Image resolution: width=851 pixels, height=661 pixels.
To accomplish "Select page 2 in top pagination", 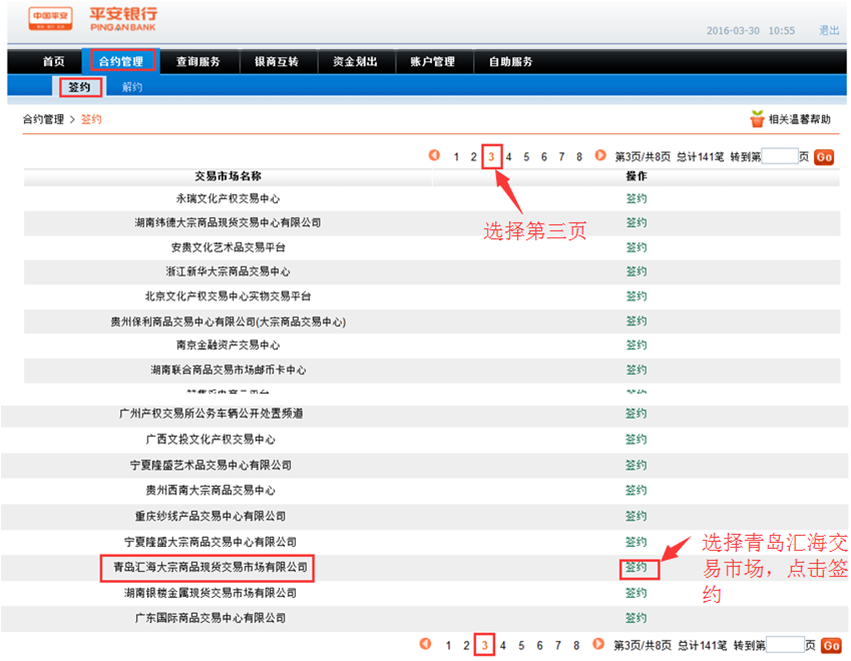I will [474, 157].
